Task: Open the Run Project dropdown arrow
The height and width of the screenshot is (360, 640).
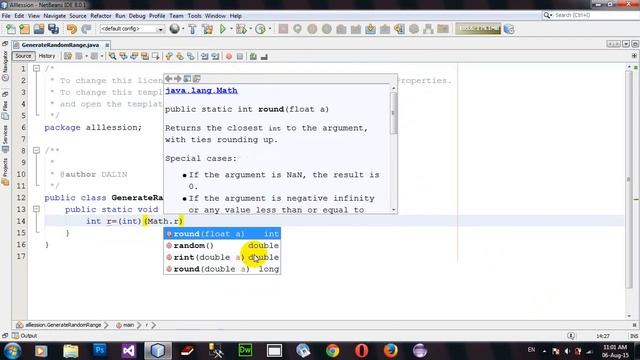Action: 231,29
